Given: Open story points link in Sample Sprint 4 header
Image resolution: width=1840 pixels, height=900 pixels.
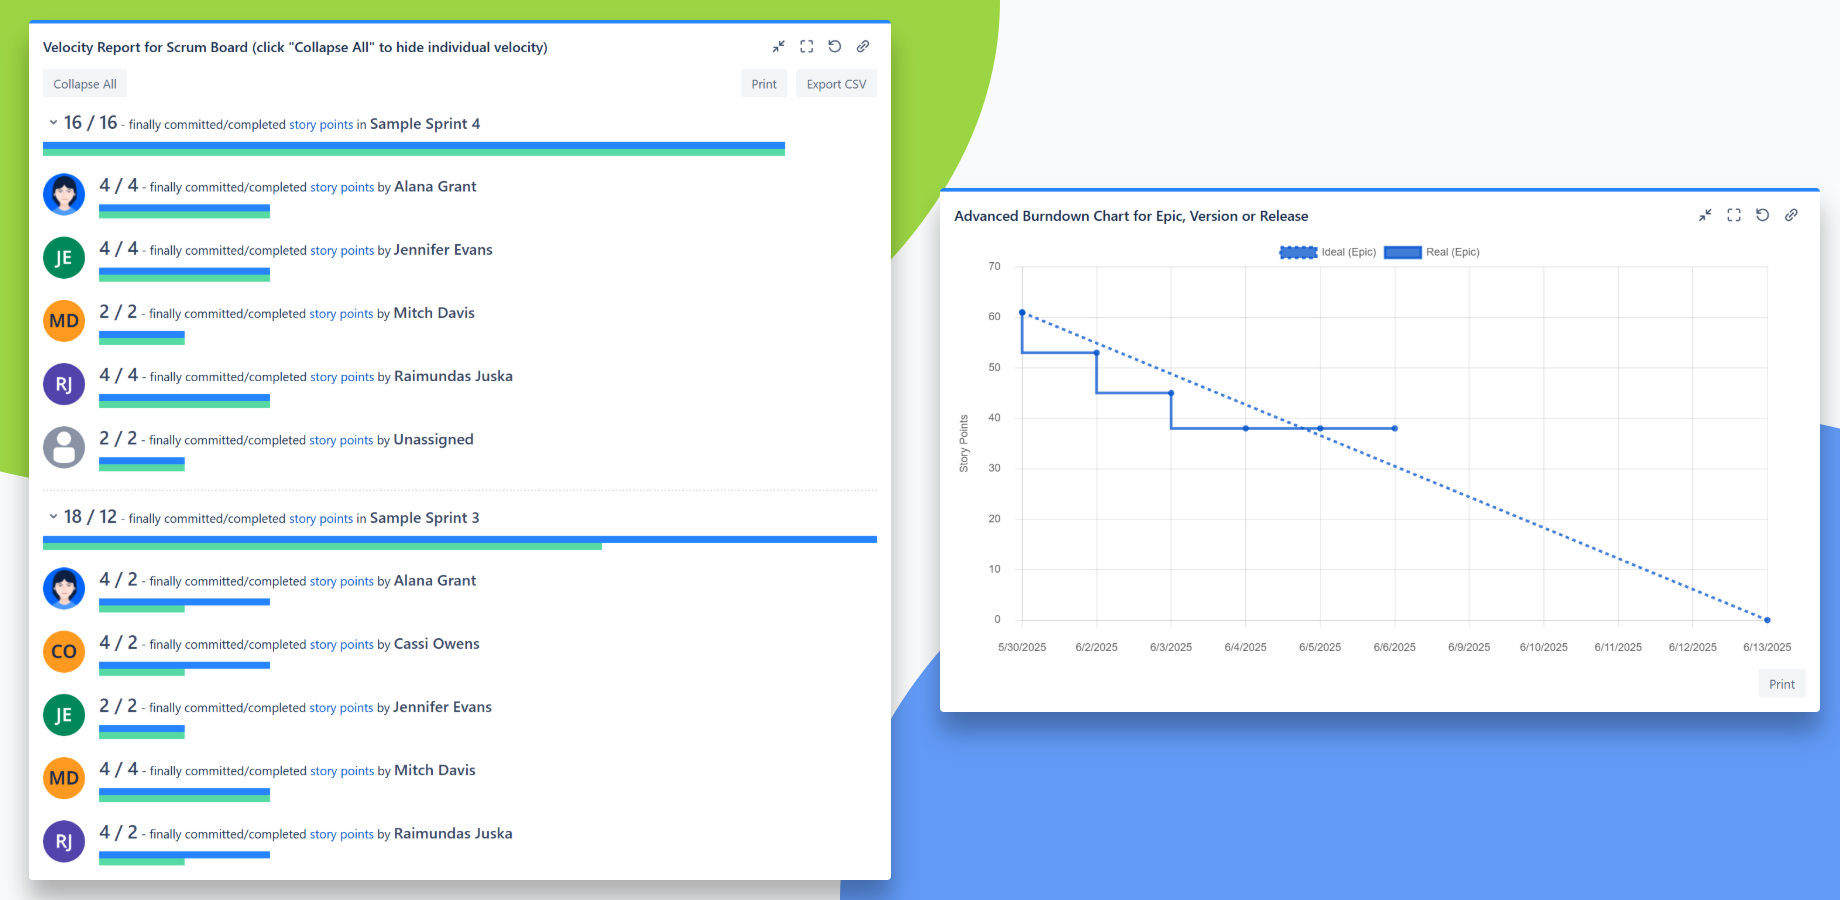Looking at the screenshot, I should pyautogui.click(x=321, y=125).
